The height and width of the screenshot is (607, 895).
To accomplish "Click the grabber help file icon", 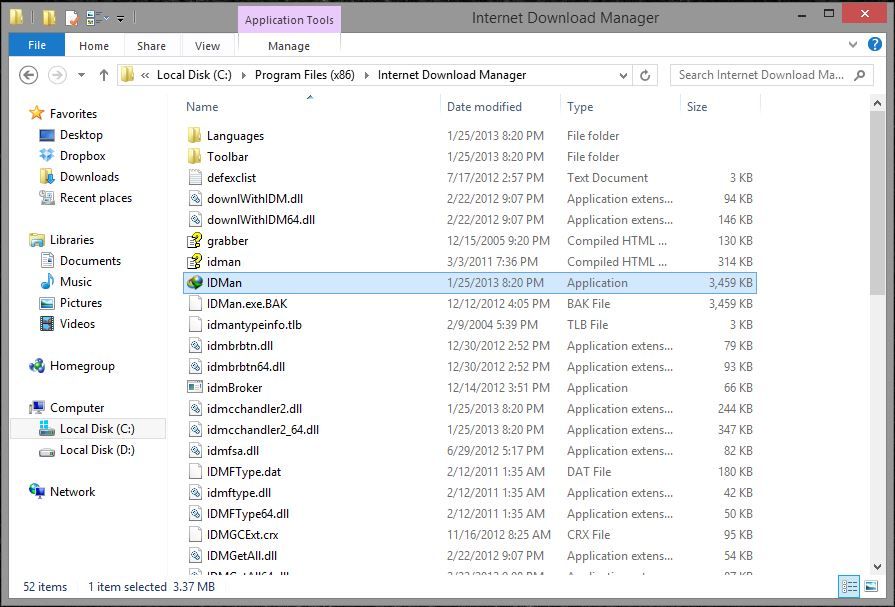I will click(195, 240).
